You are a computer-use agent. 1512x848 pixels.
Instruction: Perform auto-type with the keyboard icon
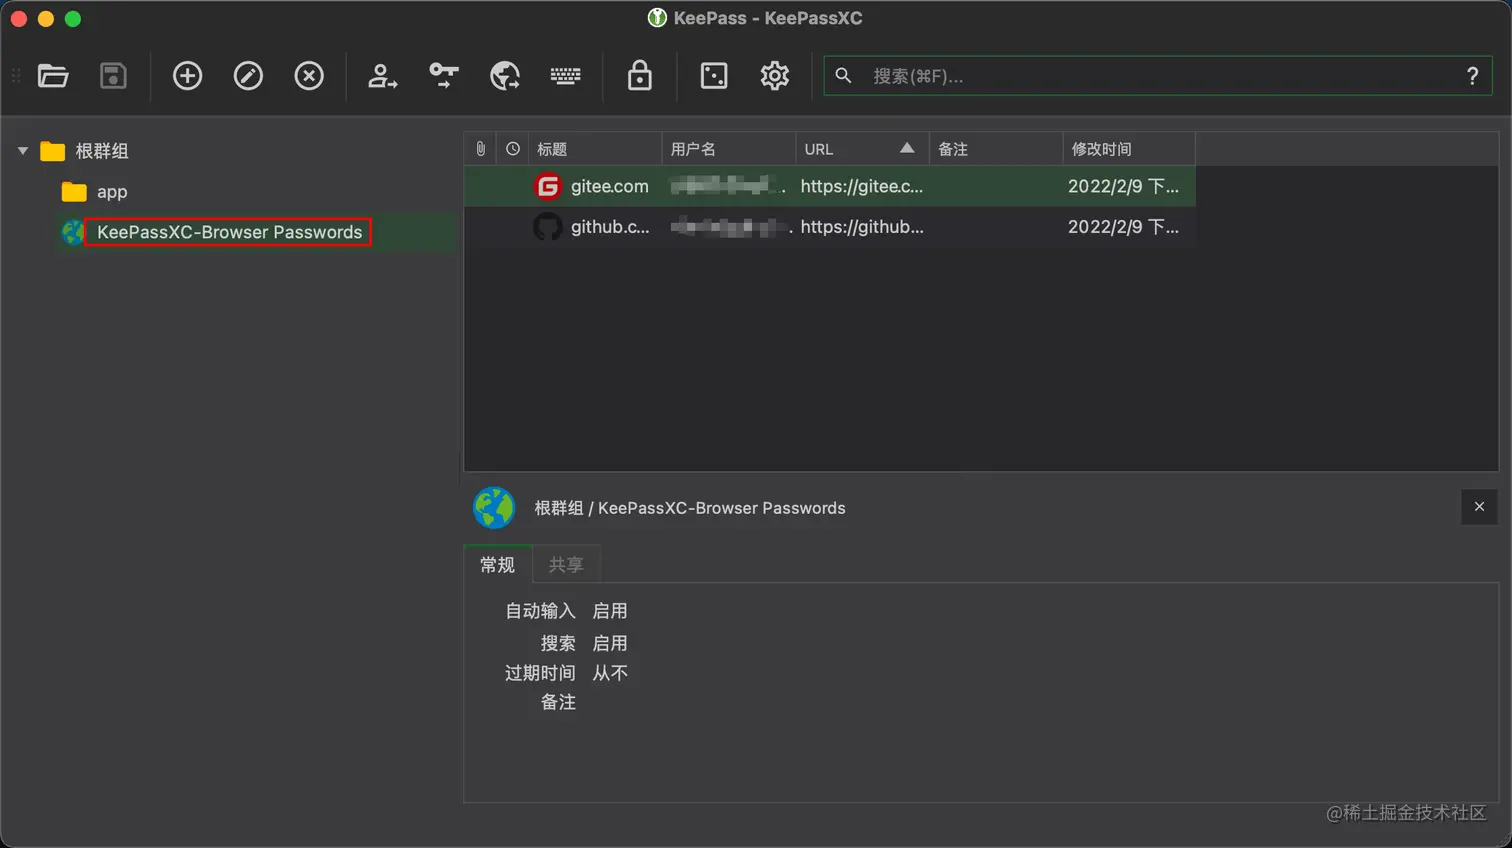click(x=565, y=76)
